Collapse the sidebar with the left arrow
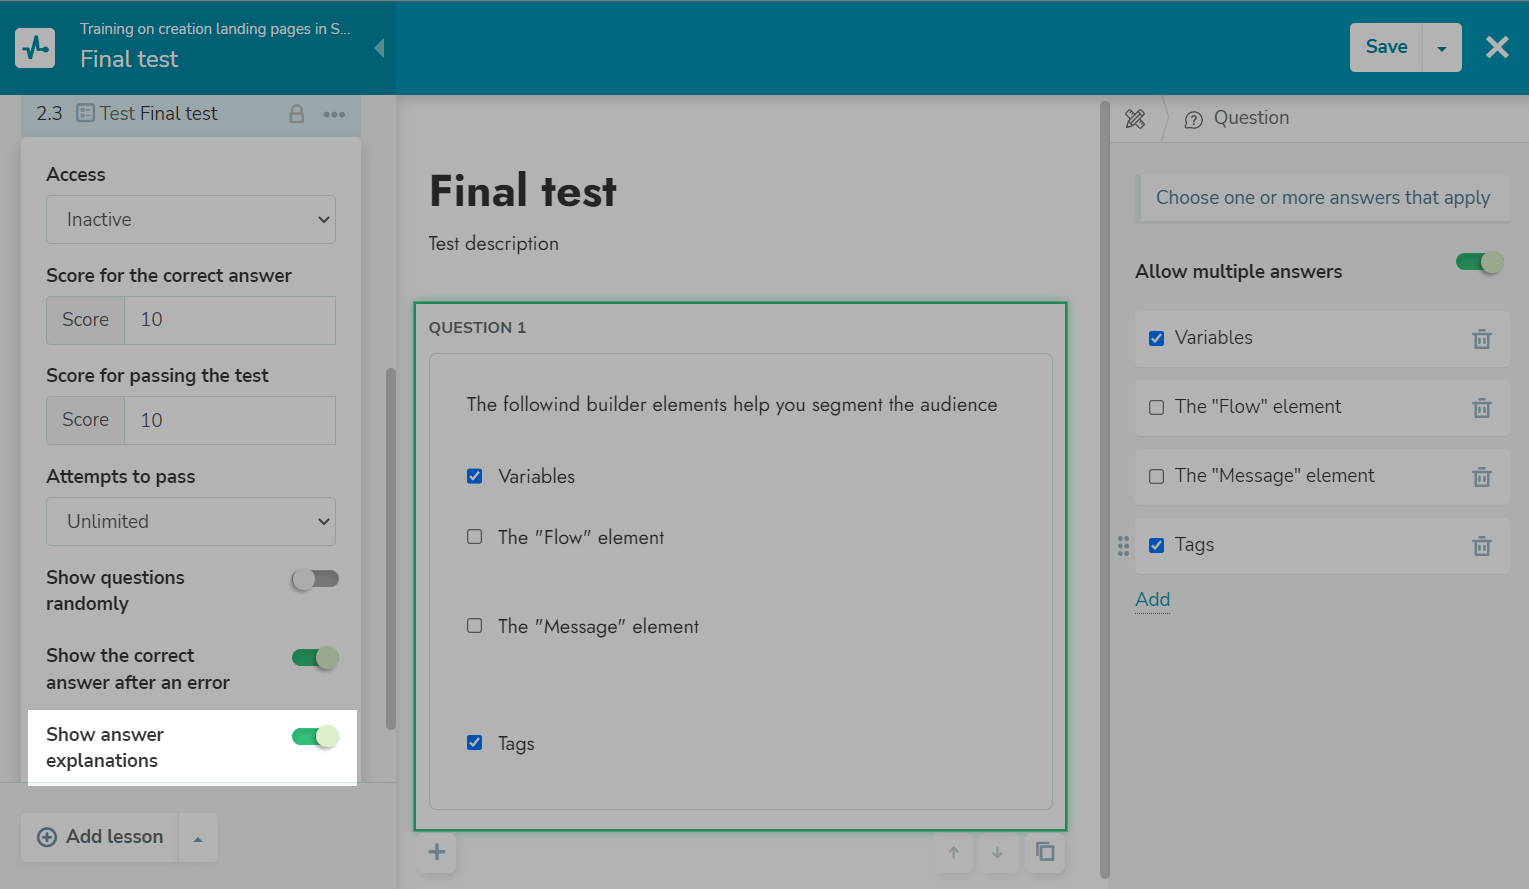This screenshot has height=889, width=1529. click(x=379, y=48)
